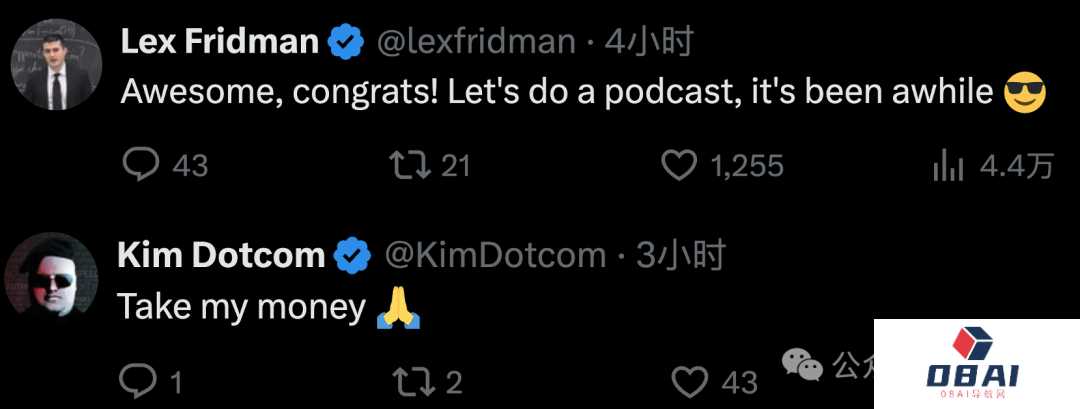The height and width of the screenshot is (409, 1080).
Task: Click Kim Dotcom's blue verified badge
Action: pos(352,255)
